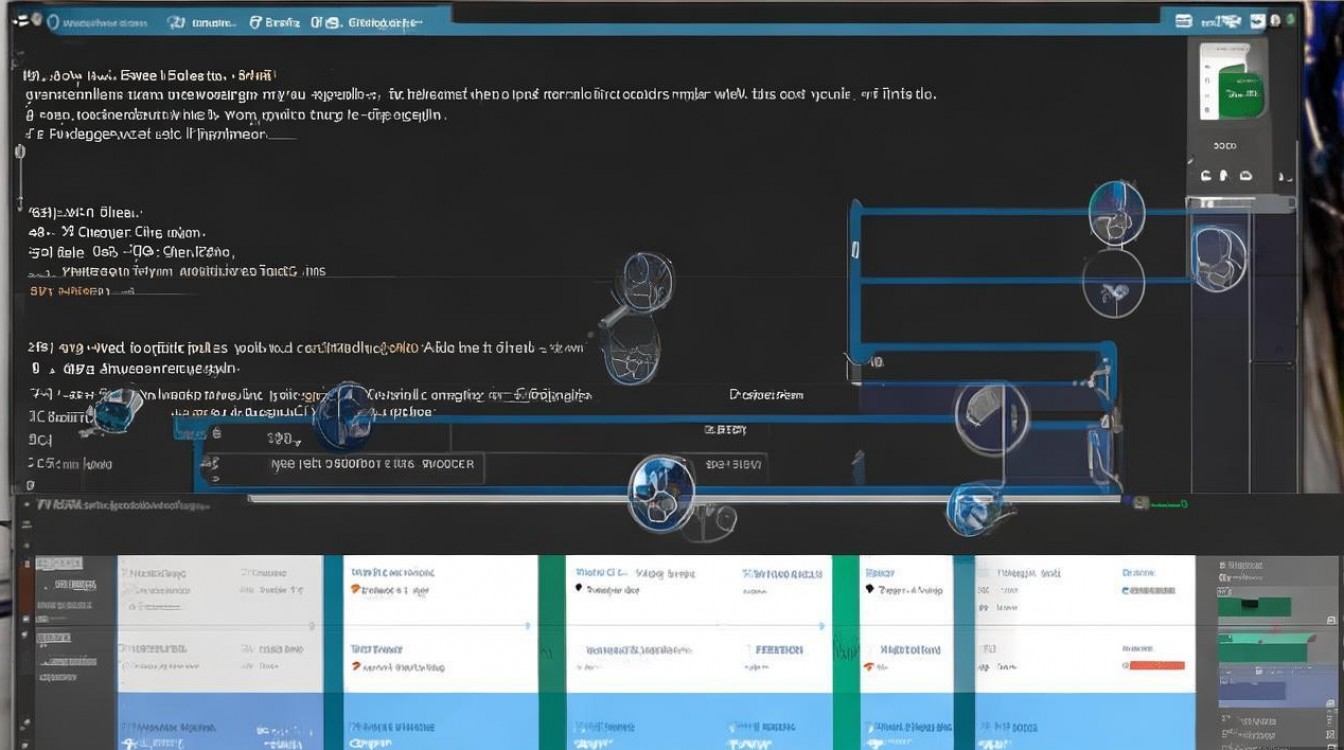
Task: Click the red bar in the bottom table
Action: [1153, 665]
